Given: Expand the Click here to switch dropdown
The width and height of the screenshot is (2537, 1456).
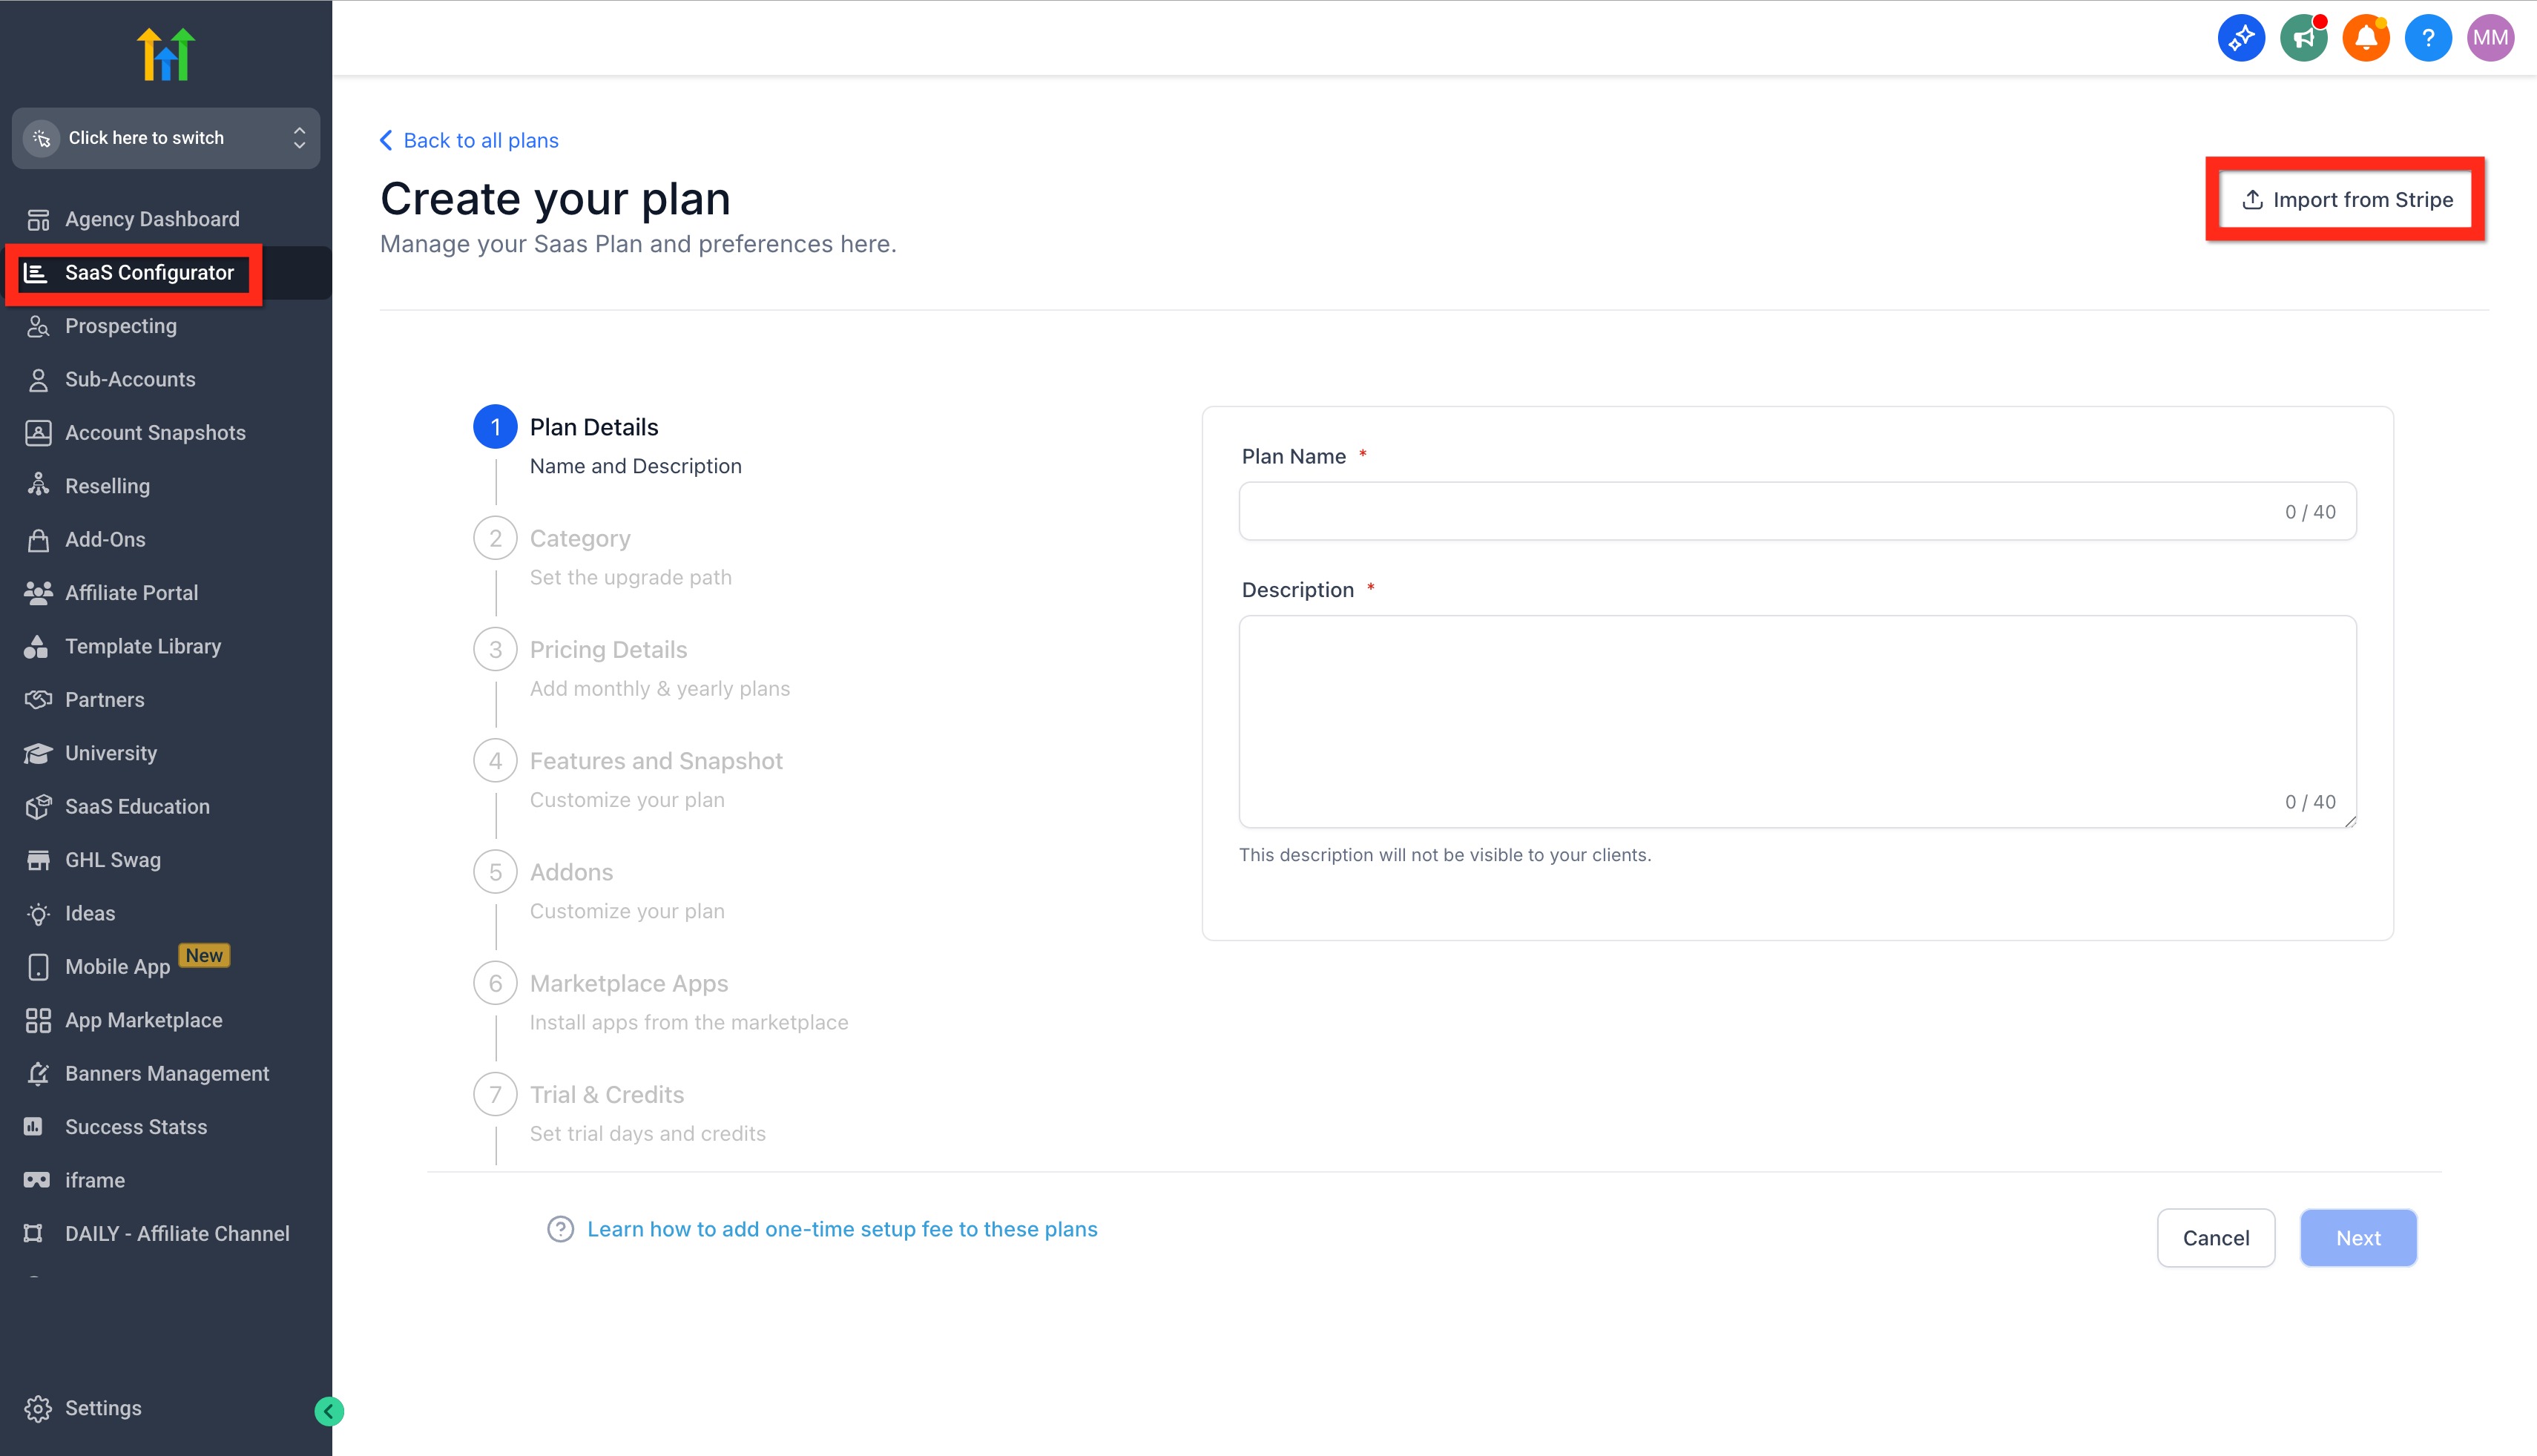Looking at the screenshot, I should click(x=166, y=138).
